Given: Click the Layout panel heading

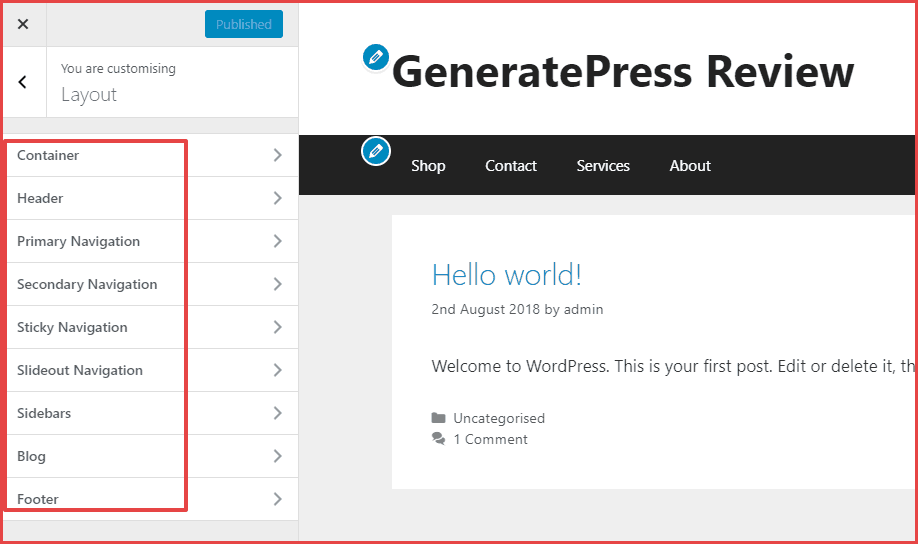Looking at the screenshot, I should tap(89, 95).
